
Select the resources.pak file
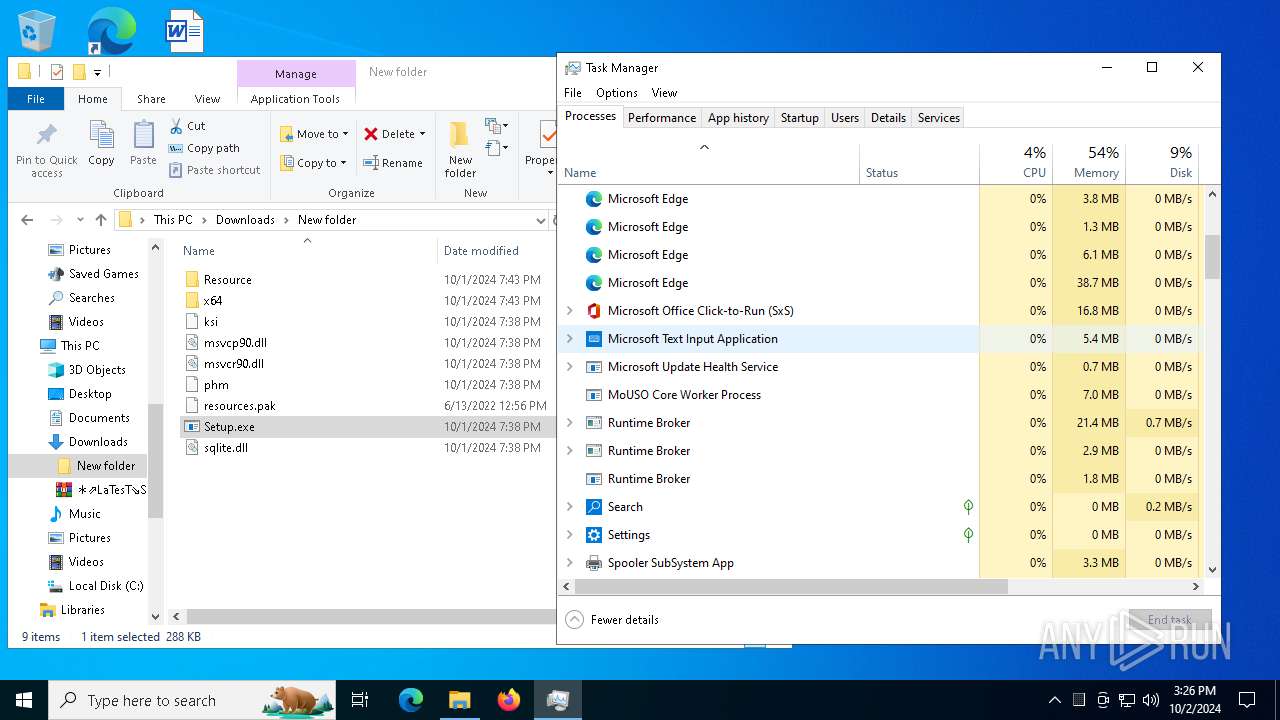click(366, 406)
